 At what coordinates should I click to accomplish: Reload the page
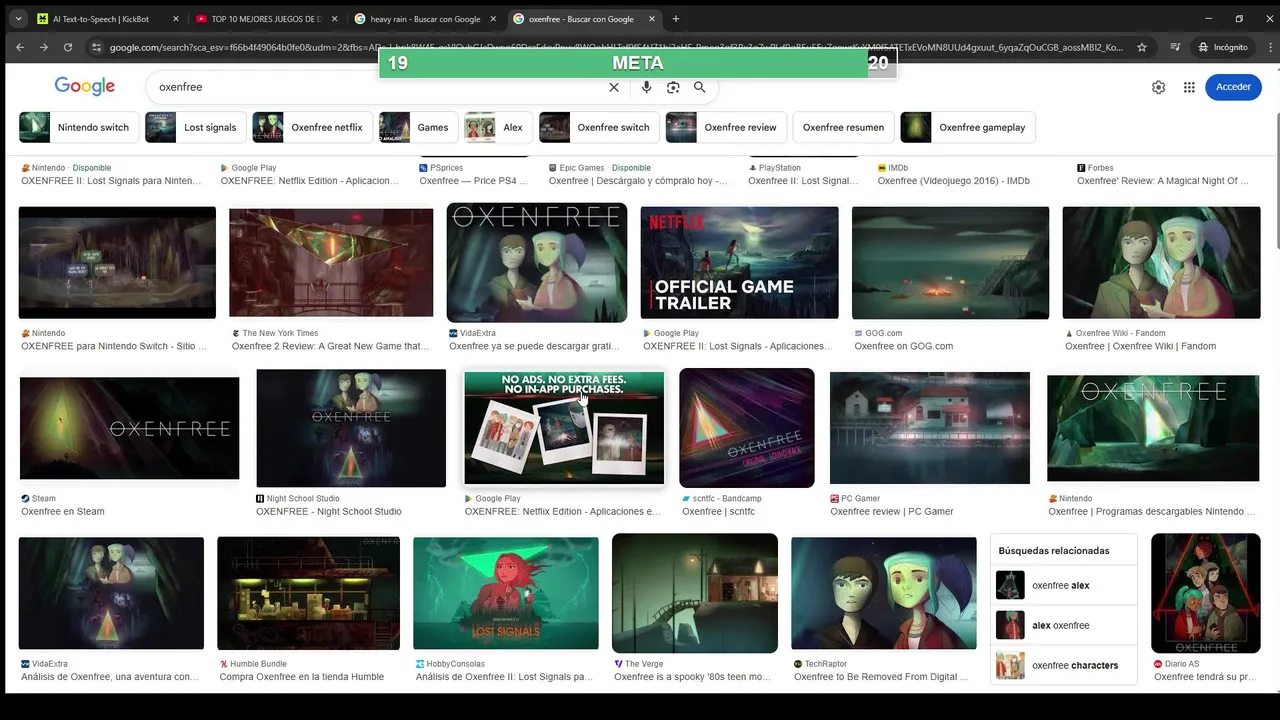(x=68, y=47)
